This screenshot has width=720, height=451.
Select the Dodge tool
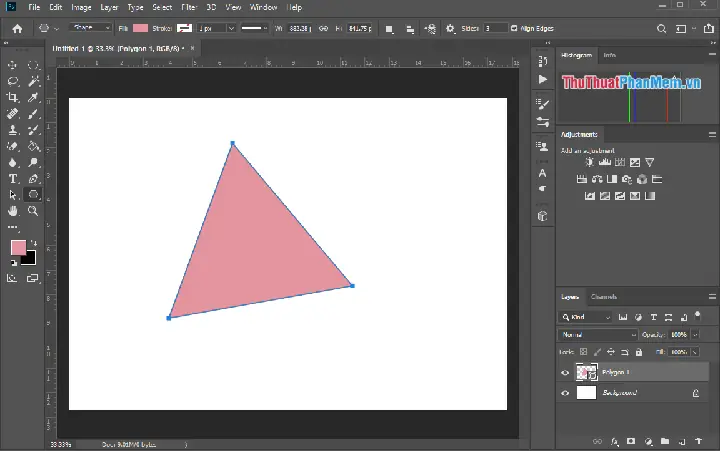coord(33,163)
